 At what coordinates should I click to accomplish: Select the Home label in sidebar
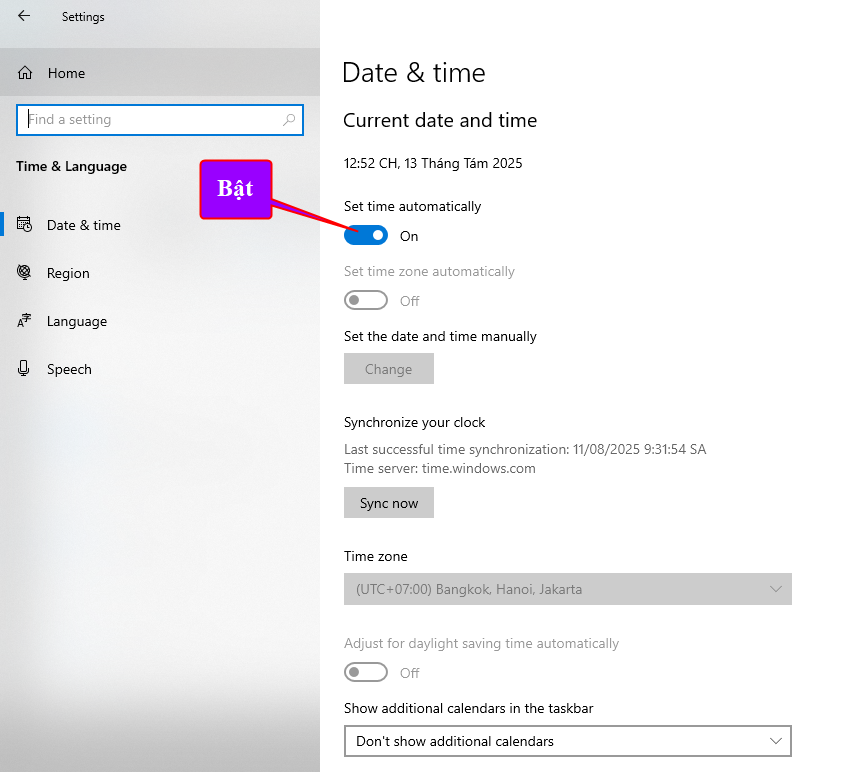point(66,73)
